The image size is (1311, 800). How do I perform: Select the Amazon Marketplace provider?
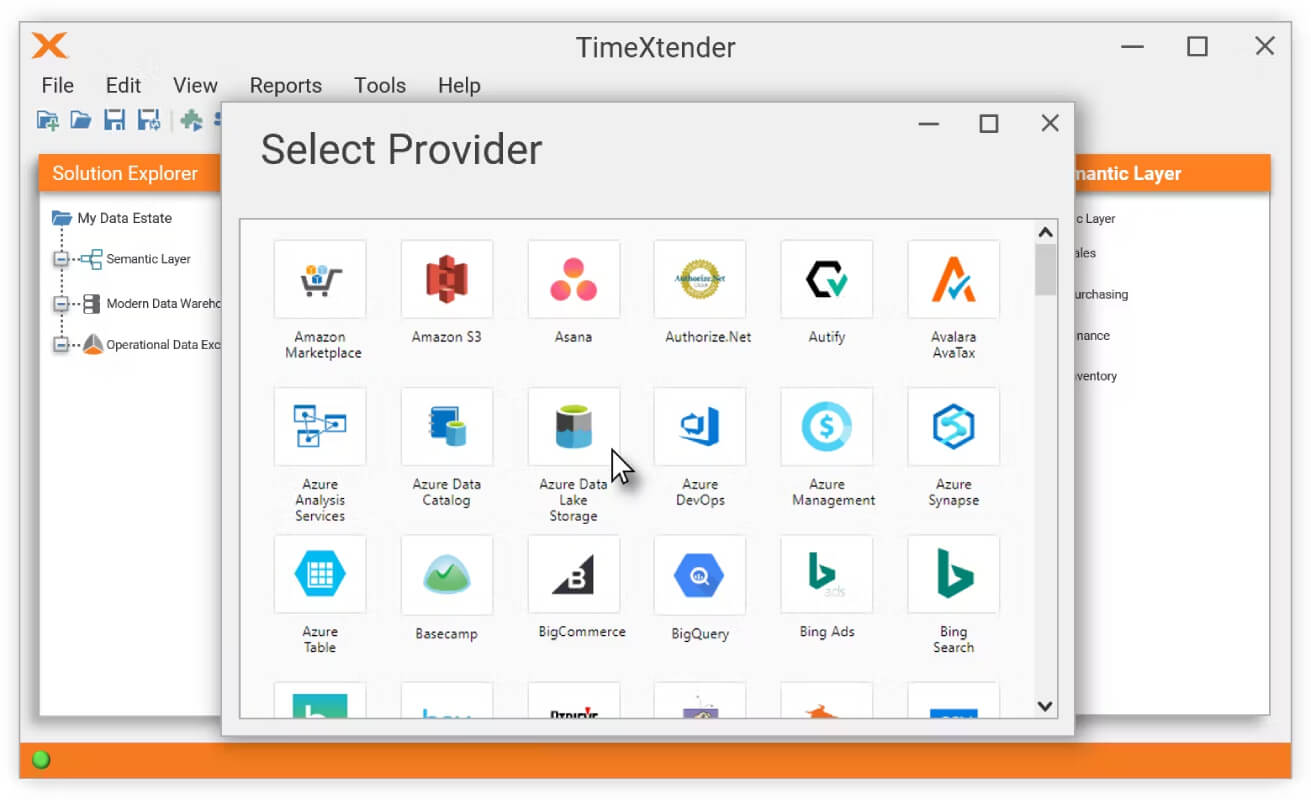tap(320, 279)
